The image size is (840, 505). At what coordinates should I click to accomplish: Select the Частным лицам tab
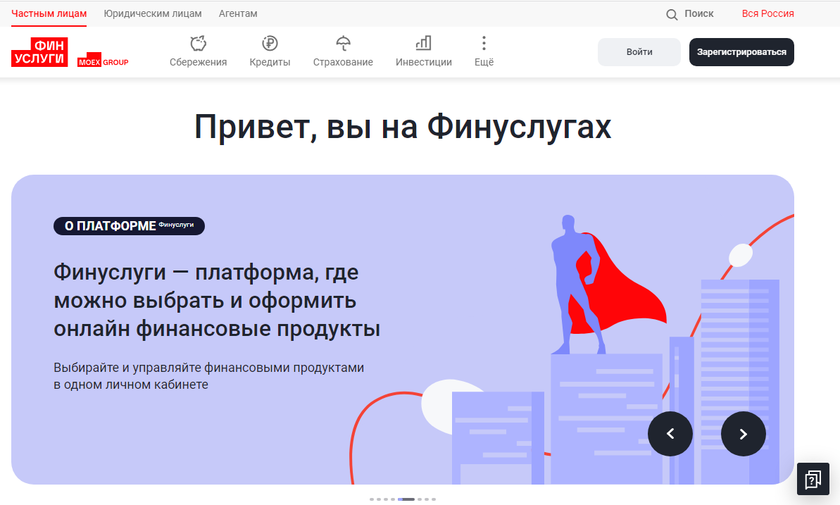point(49,14)
